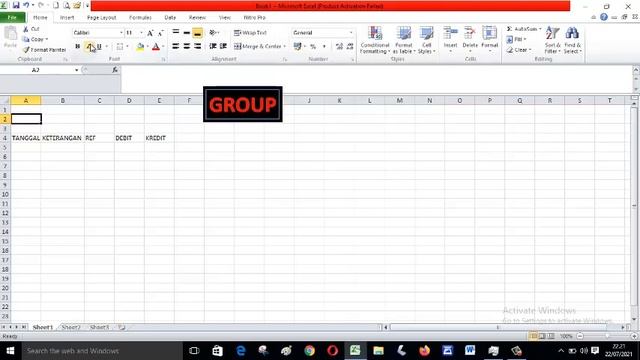Increase the decimal places
640x360 pixels.
(x=339, y=47)
